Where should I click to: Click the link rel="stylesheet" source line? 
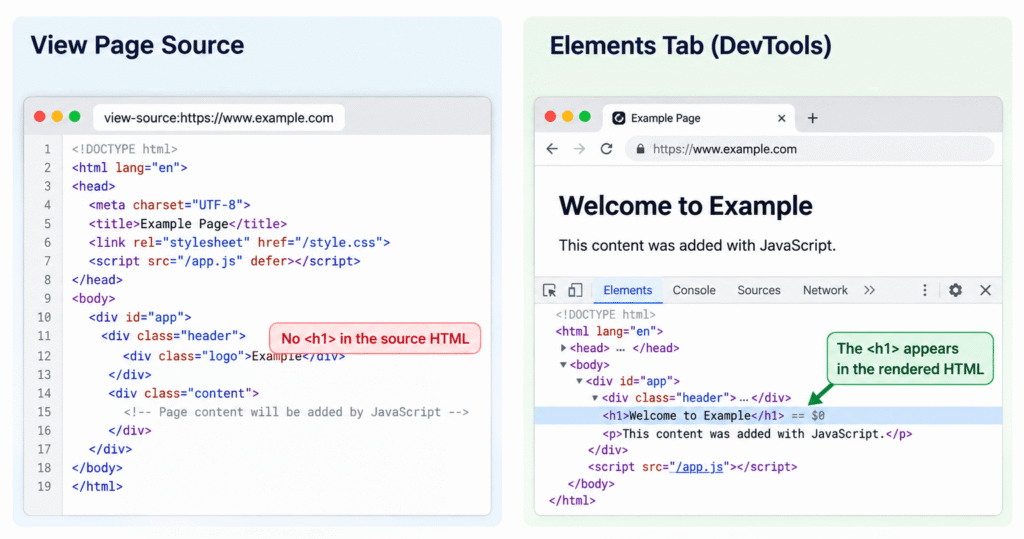click(x=239, y=242)
